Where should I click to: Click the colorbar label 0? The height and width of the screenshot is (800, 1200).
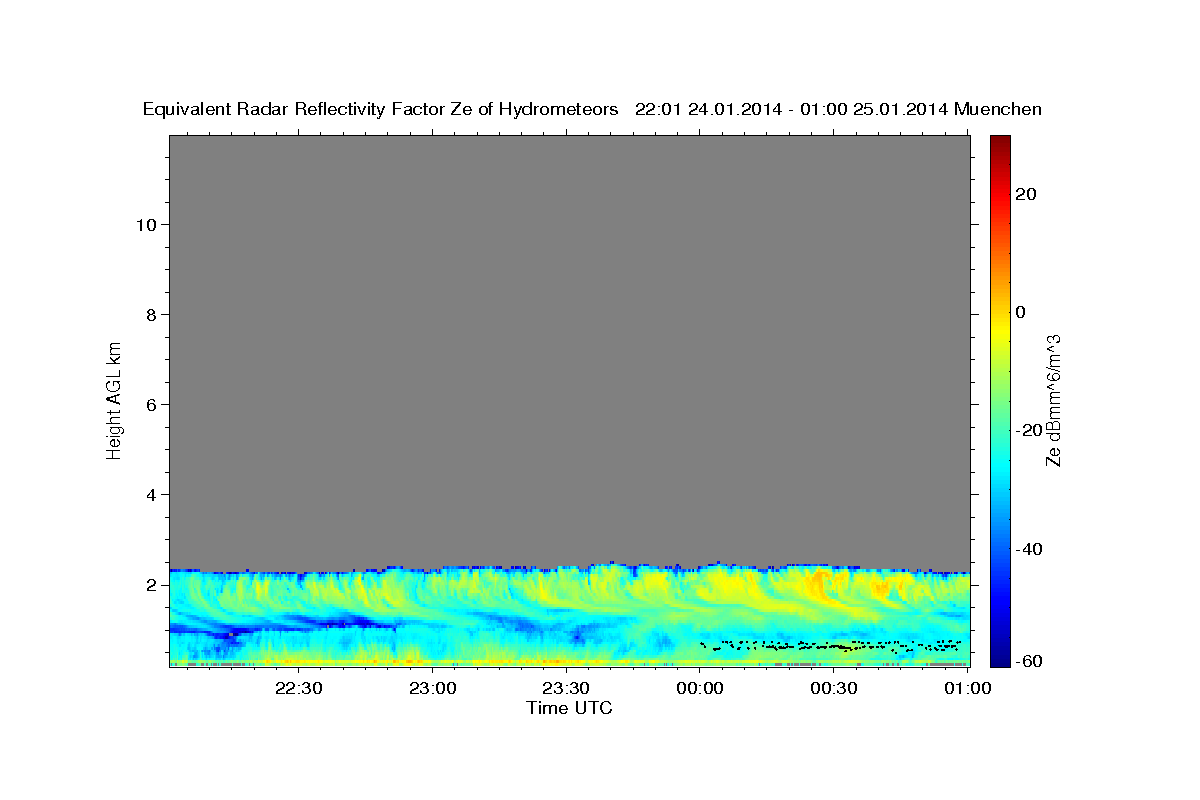tap(1020, 313)
